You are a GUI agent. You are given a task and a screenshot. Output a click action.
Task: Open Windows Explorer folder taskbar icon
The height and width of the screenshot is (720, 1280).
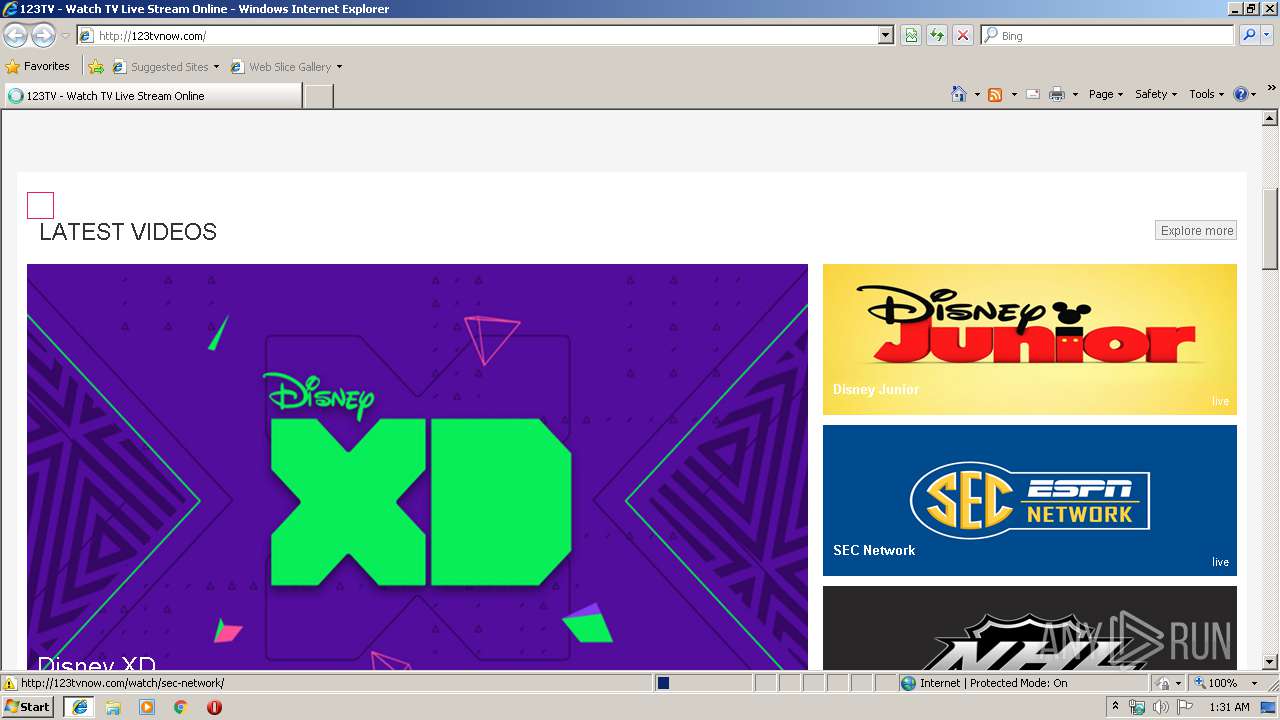coord(113,707)
